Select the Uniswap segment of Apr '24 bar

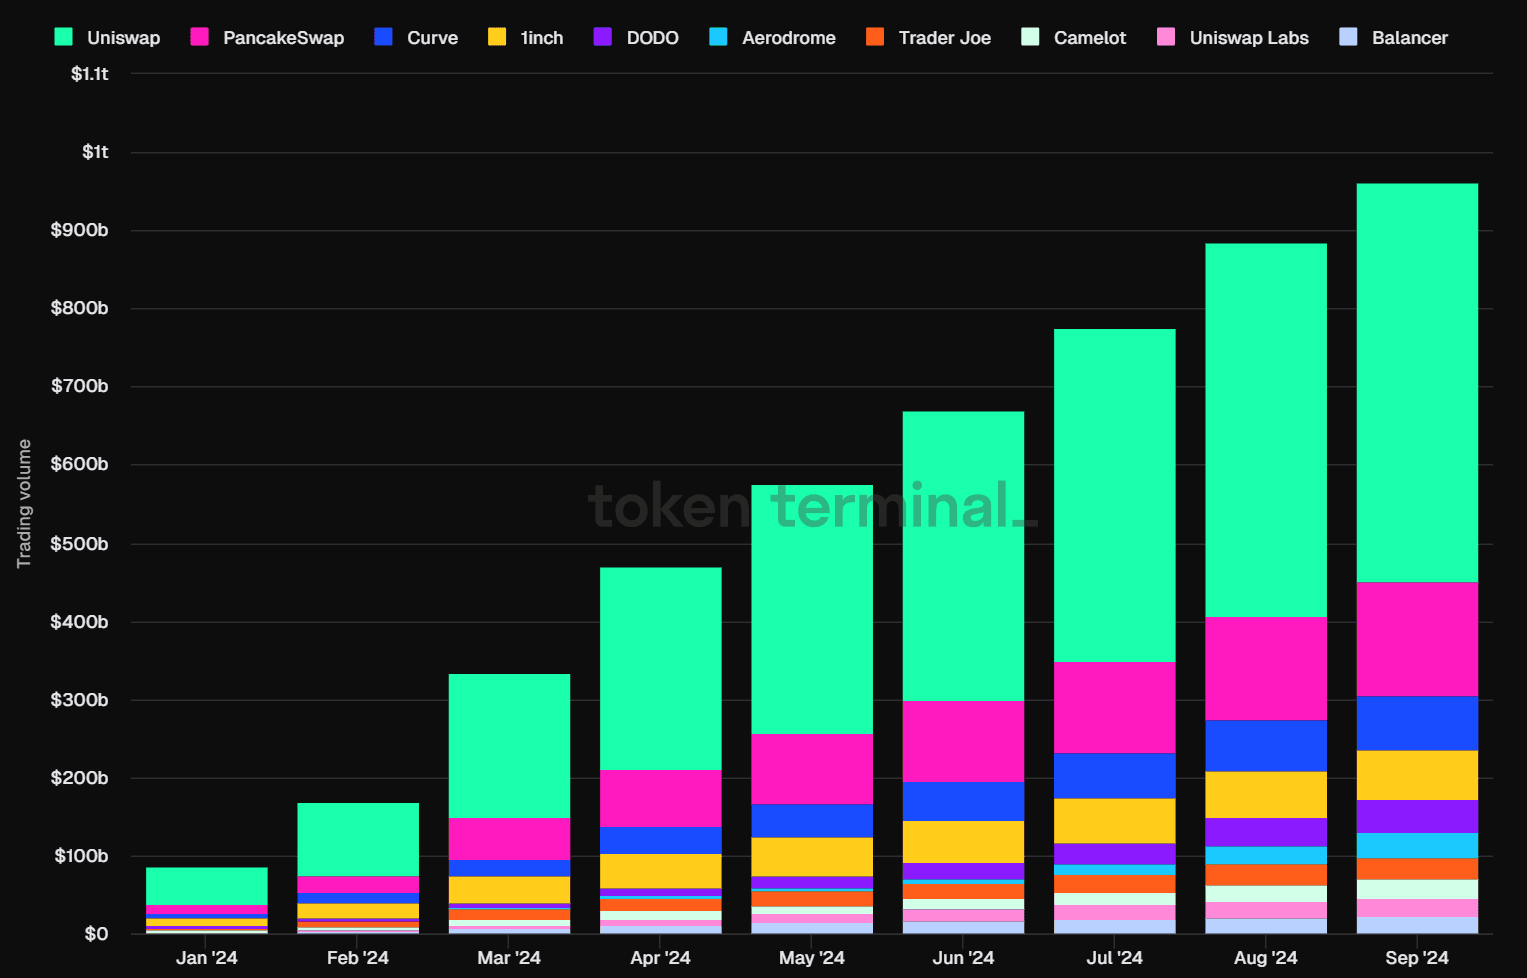coord(661,669)
